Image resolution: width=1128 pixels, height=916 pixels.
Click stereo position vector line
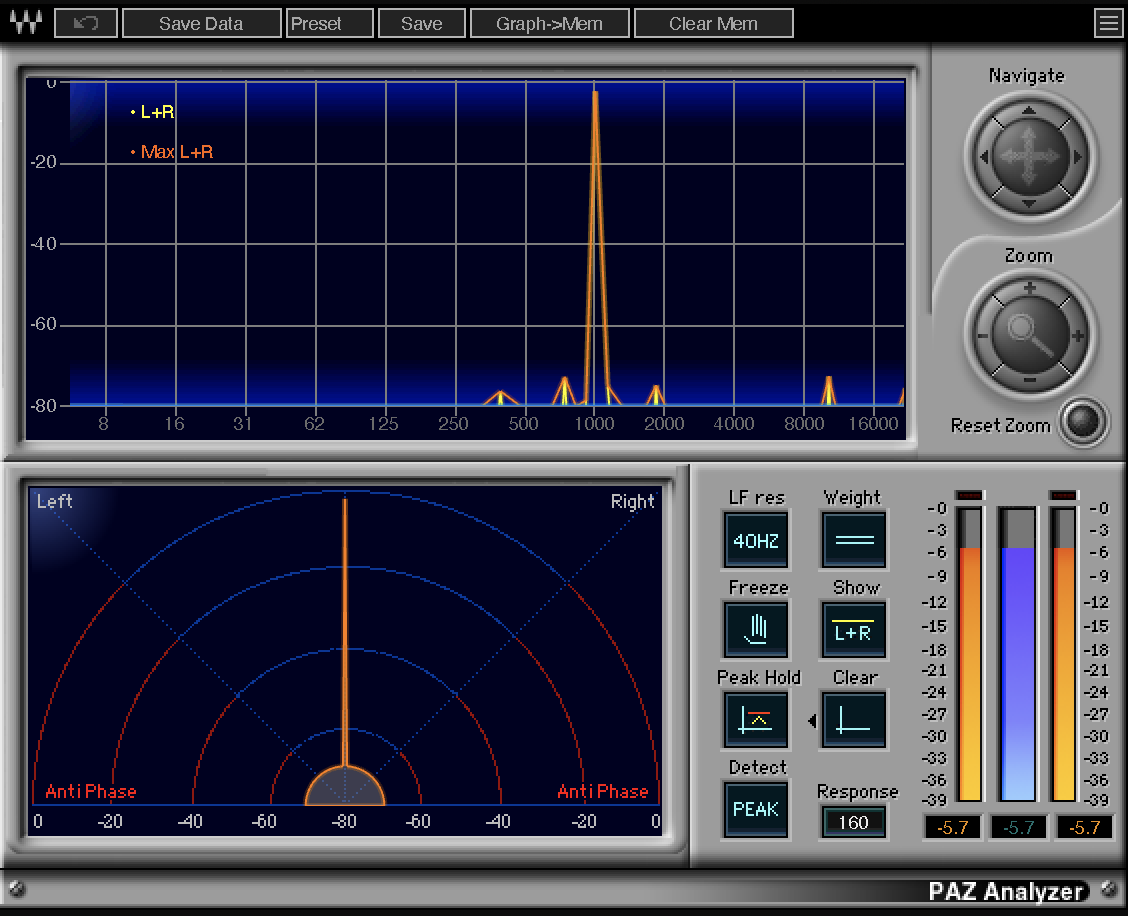click(x=345, y=632)
